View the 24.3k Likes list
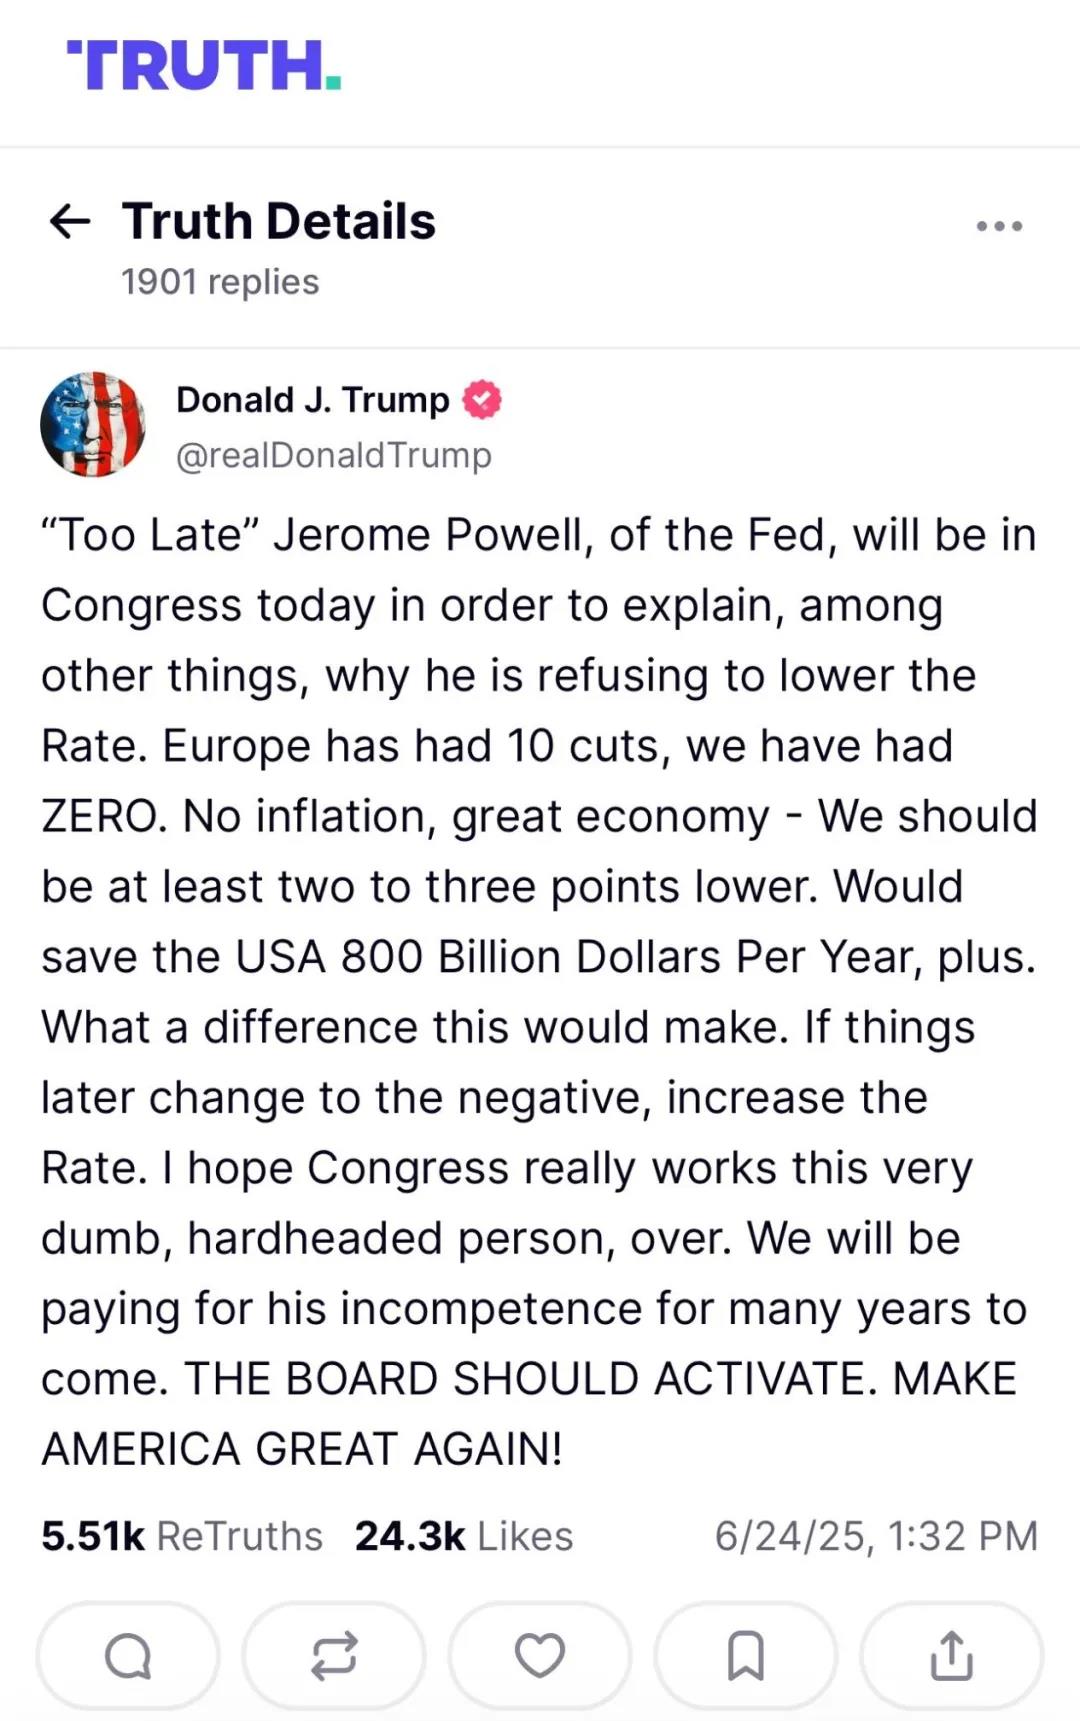 pos(464,1536)
